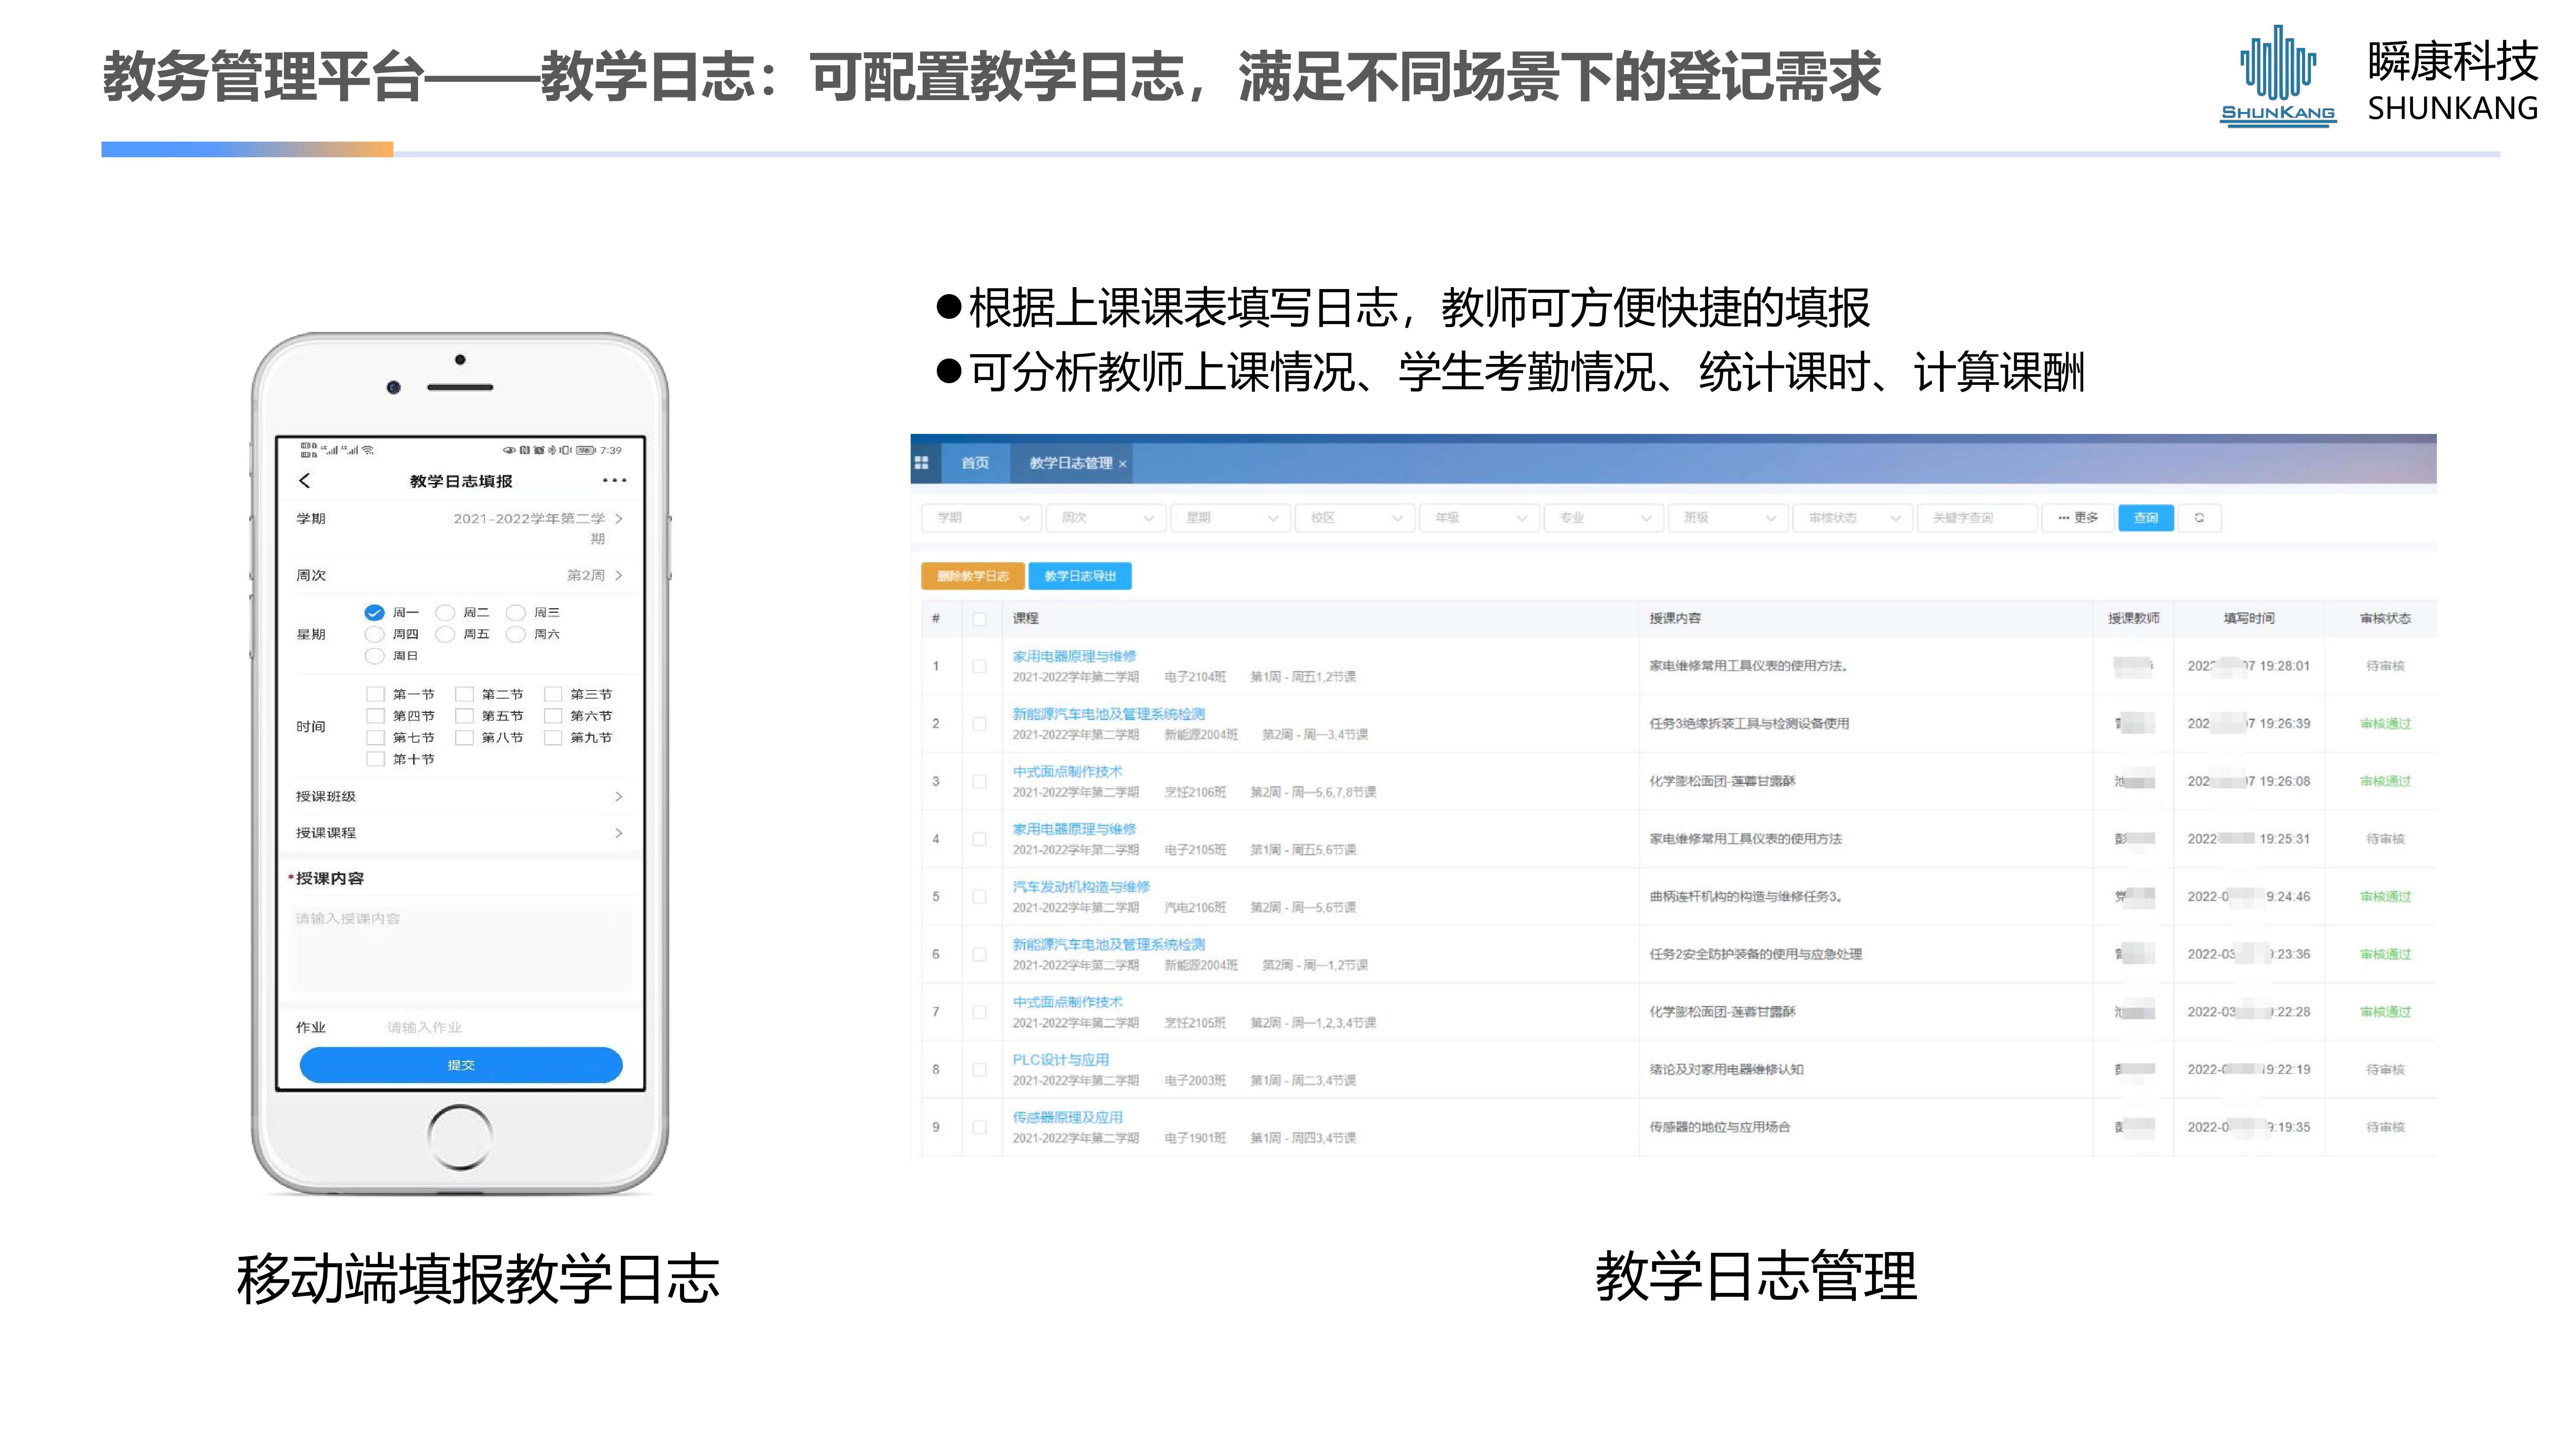Click 审核通过 status in row 2
This screenshot has width=2576, height=1449.
click(2385, 724)
